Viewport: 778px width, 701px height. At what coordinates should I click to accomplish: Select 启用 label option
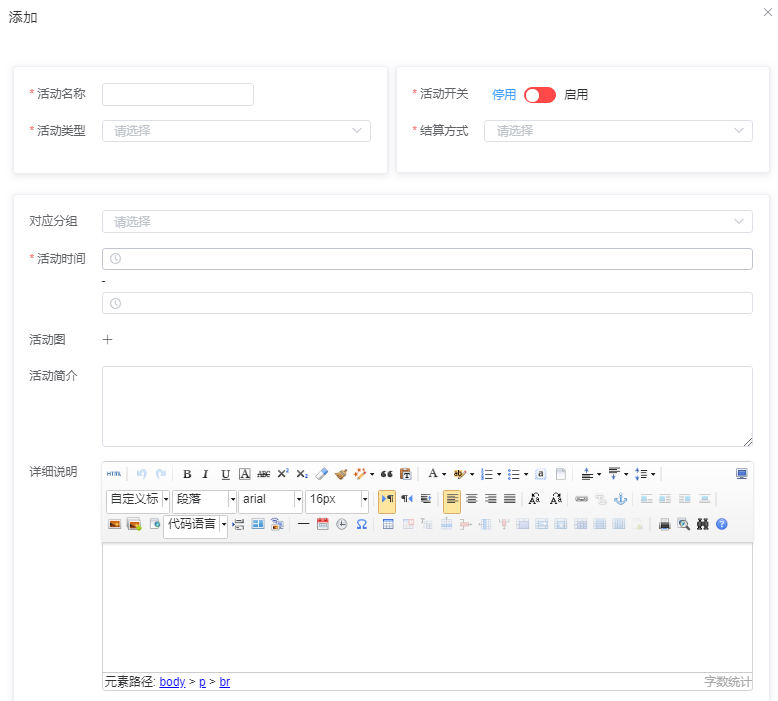(576, 95)
